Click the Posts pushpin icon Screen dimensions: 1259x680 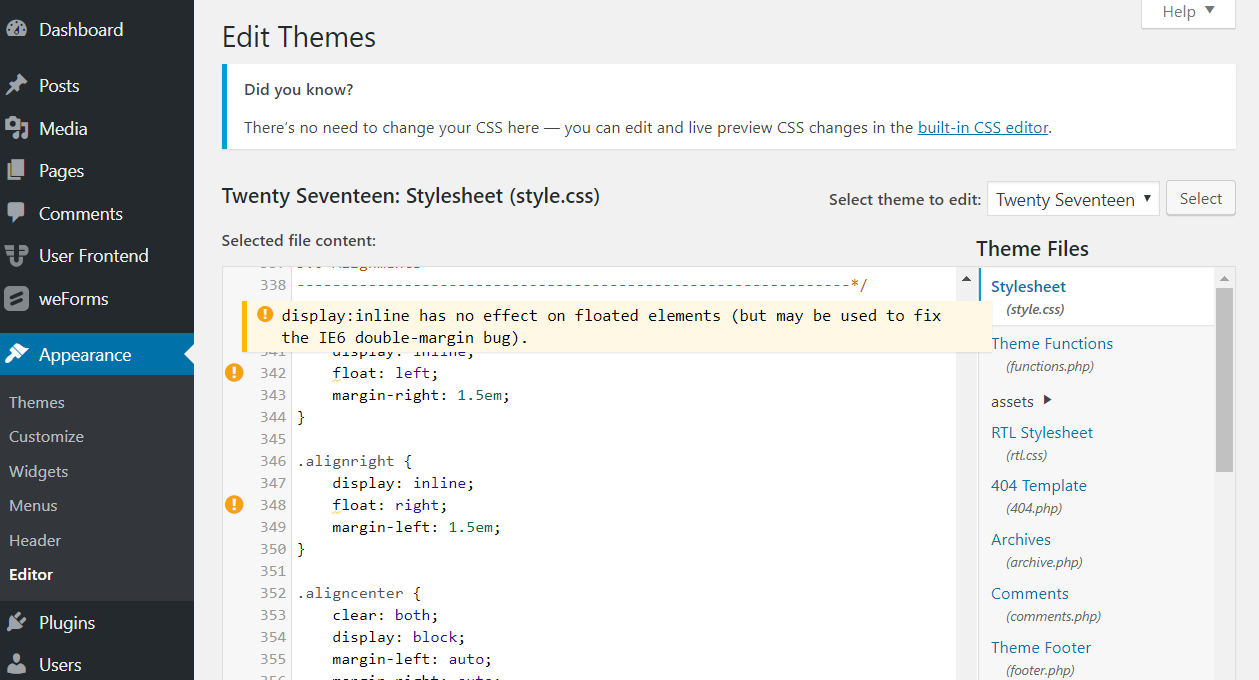tap(16, 86)
